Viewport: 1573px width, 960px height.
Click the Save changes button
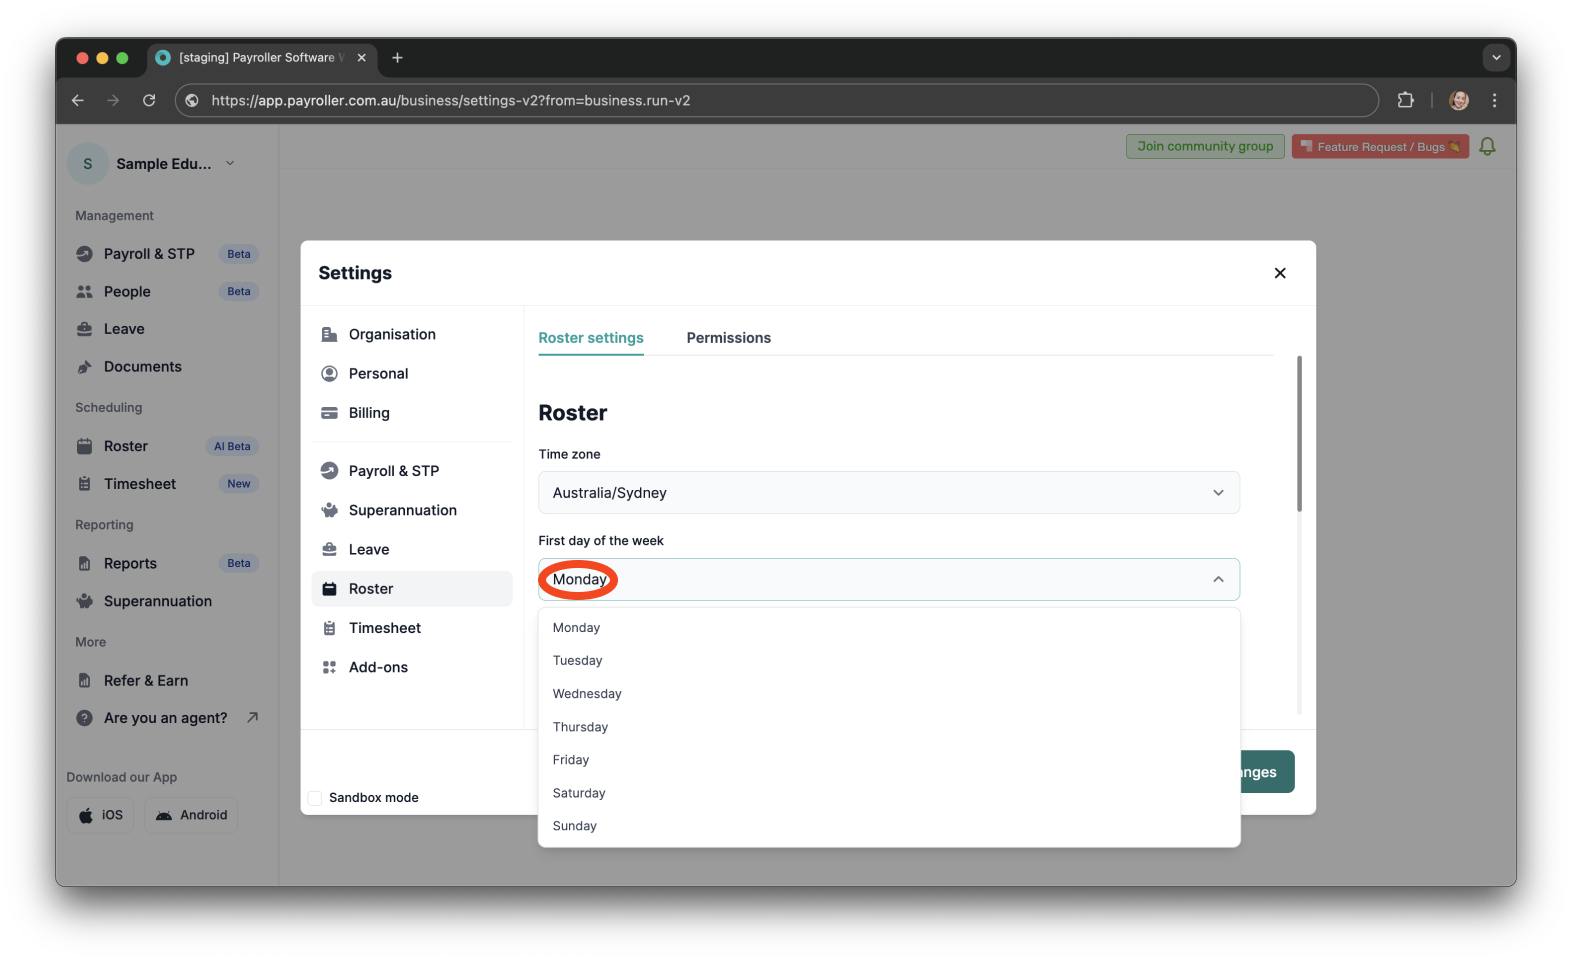1268,772
